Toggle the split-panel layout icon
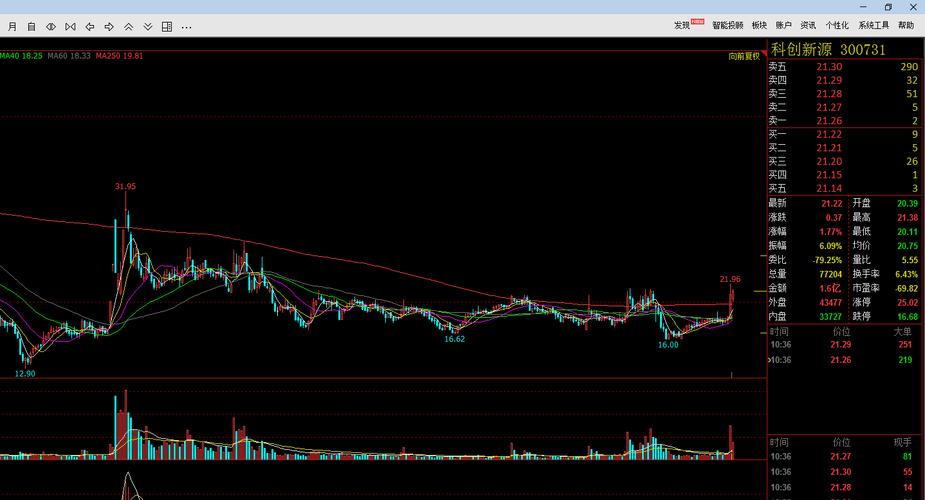Viewport: 925px width, 500px height. pos(167,26)
